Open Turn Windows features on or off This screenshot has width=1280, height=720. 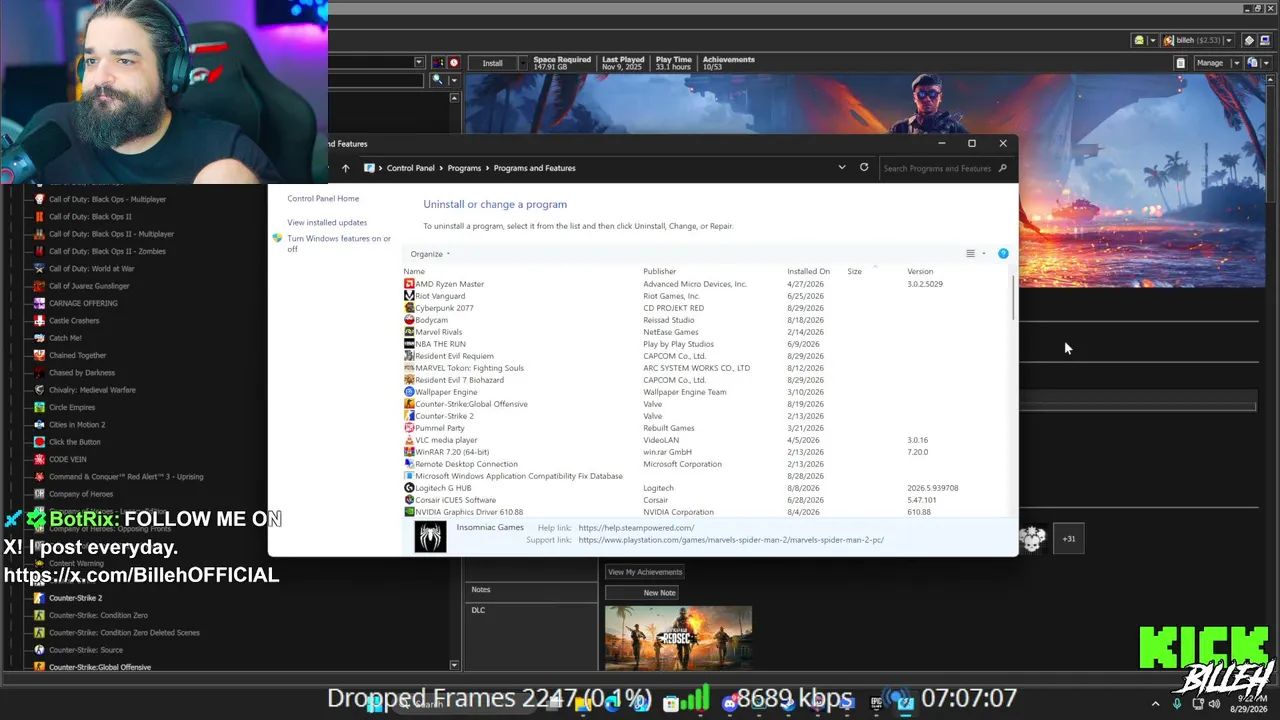point(339,244)
